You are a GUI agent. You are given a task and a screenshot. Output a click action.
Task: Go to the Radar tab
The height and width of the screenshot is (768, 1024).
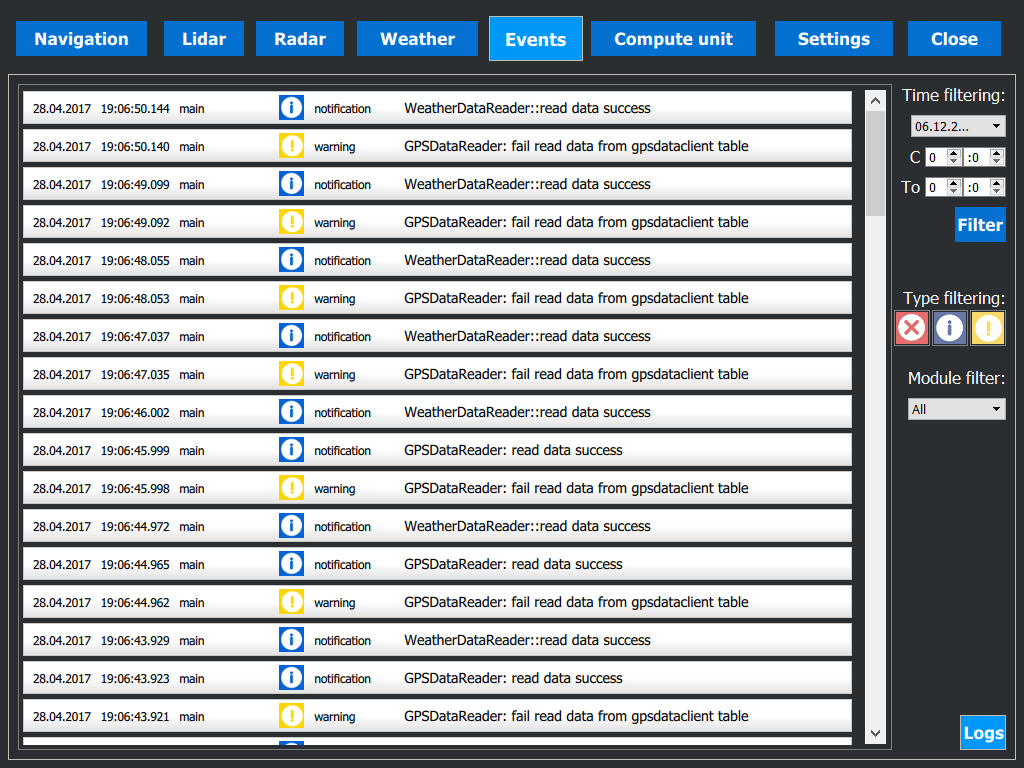point(300,39)
